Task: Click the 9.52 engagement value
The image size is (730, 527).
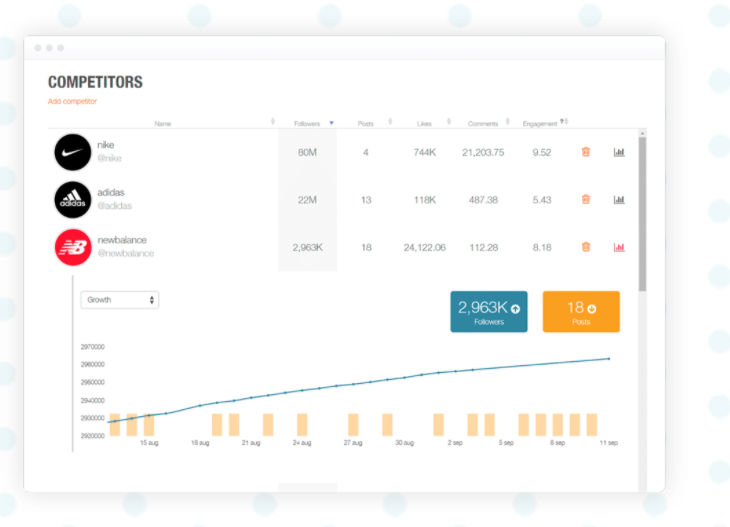Action: coord(542,152)
